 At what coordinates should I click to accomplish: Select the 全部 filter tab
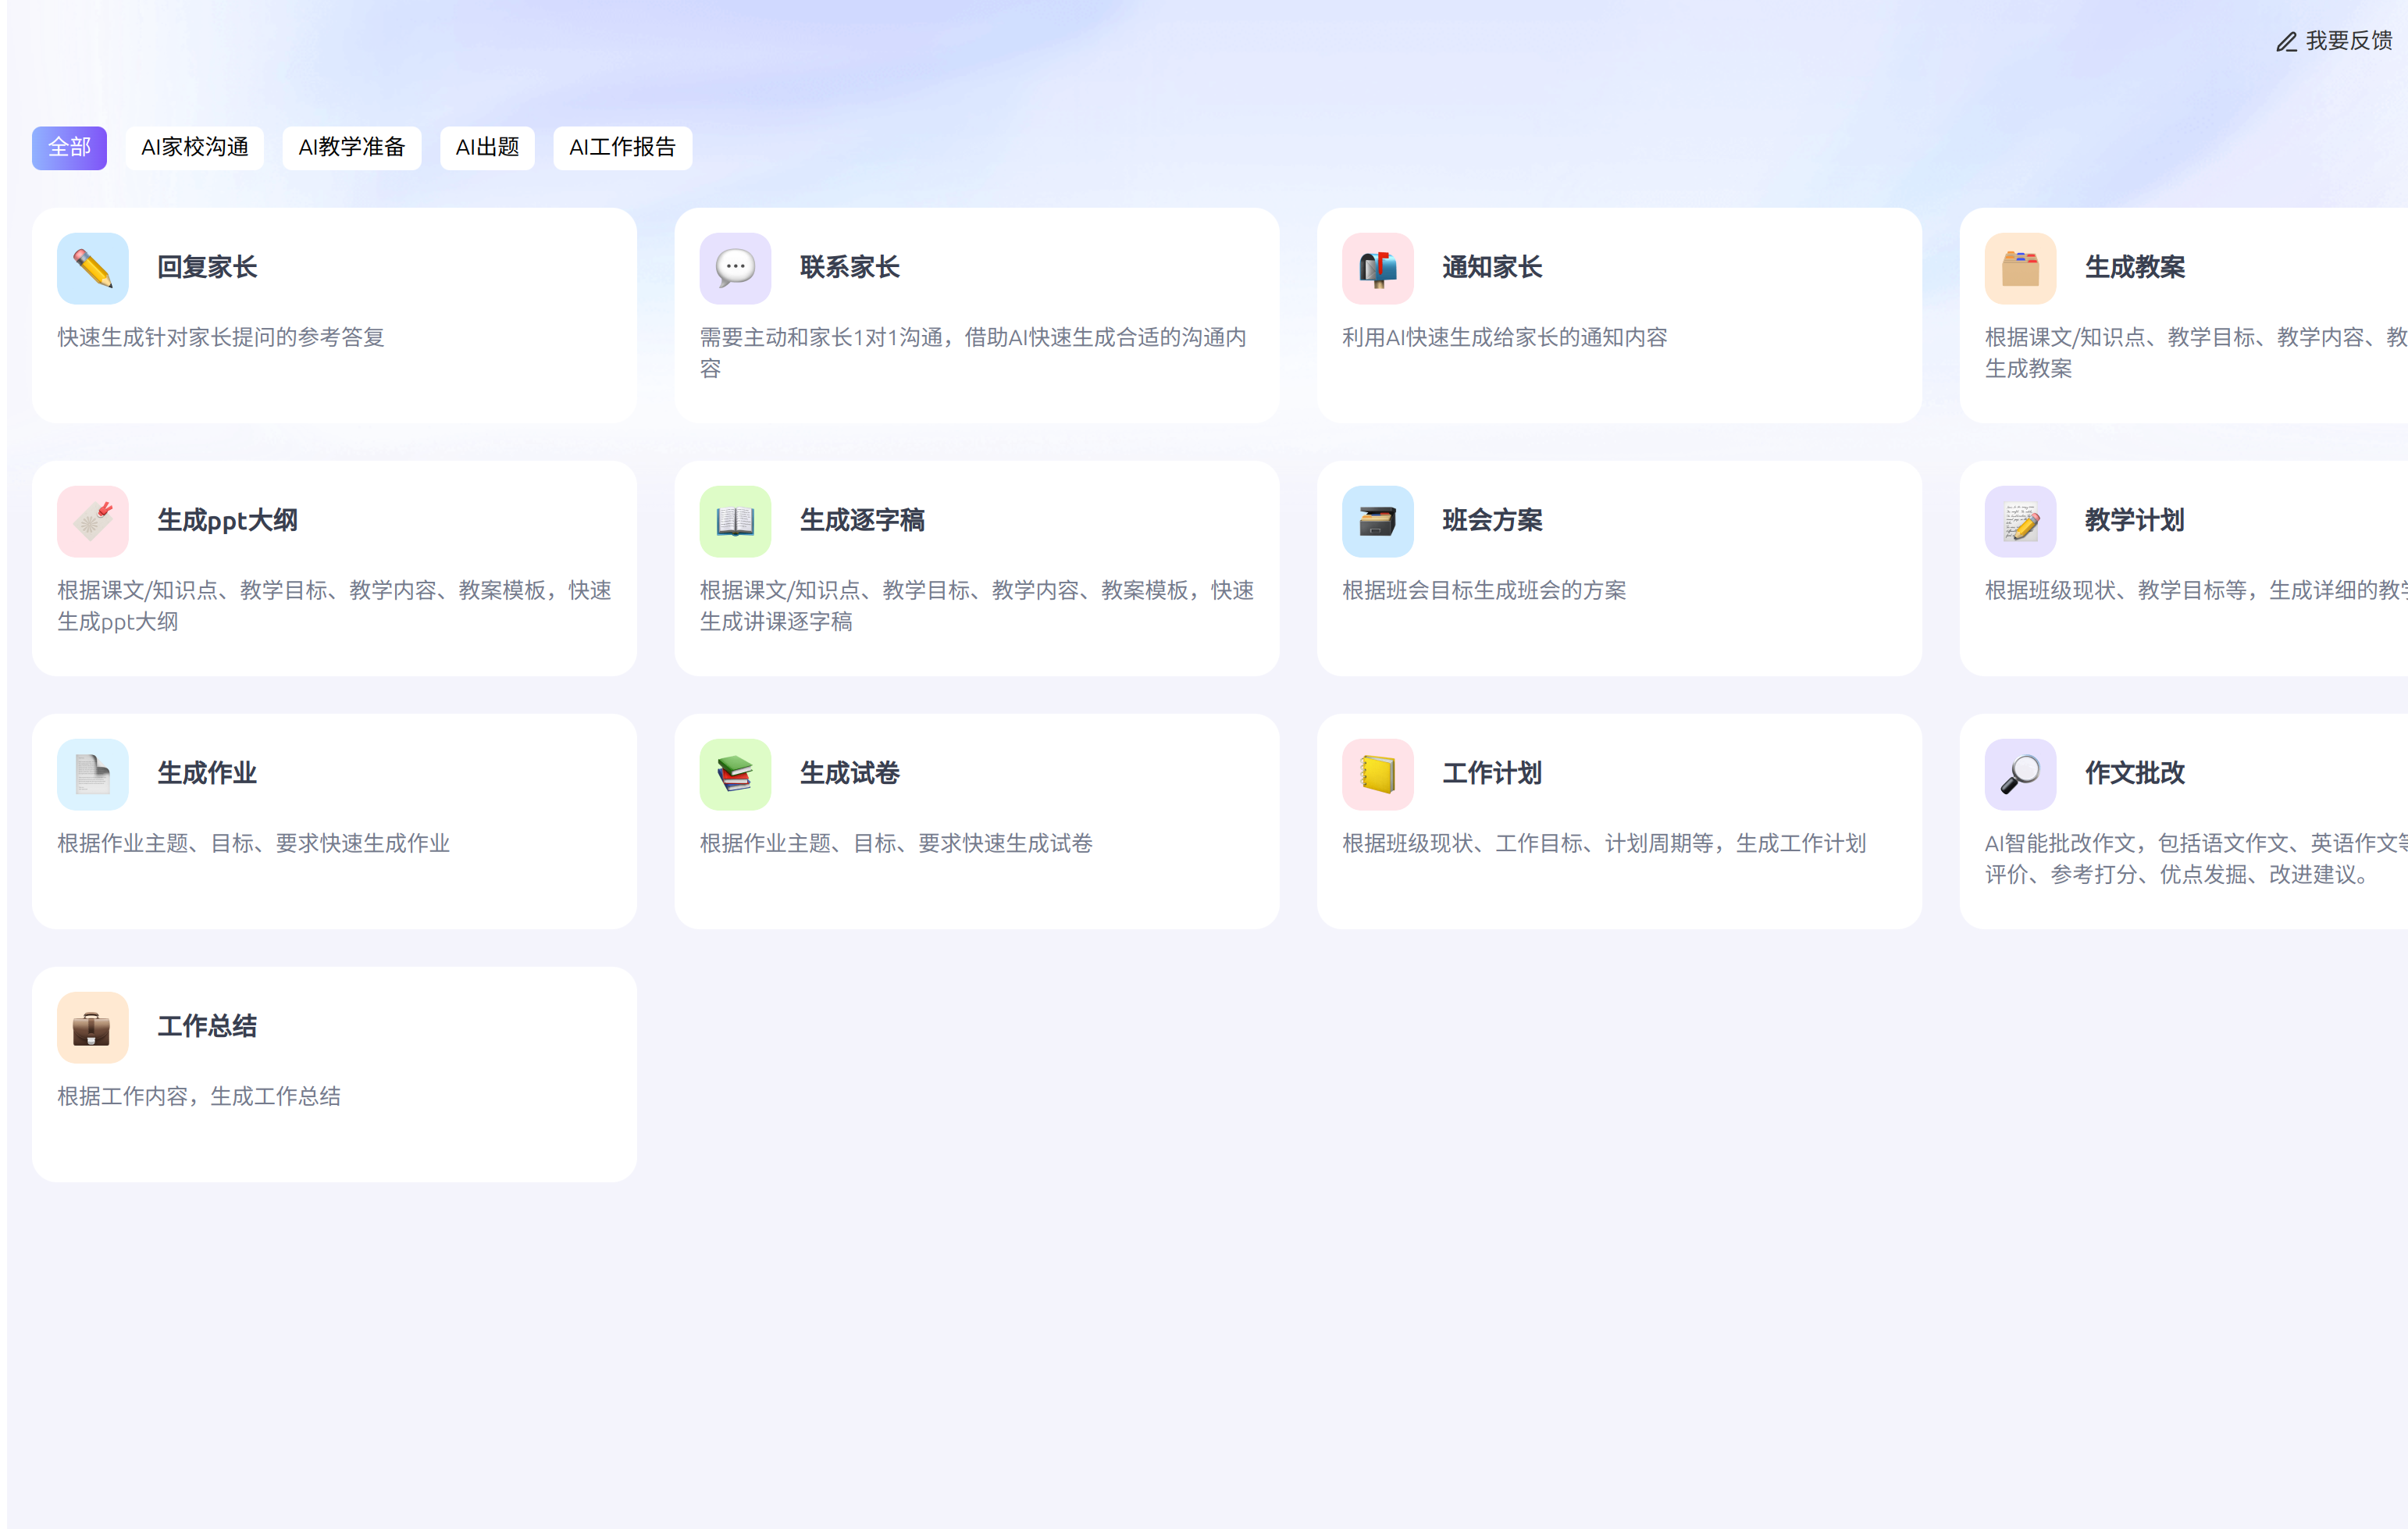[69, 148]
